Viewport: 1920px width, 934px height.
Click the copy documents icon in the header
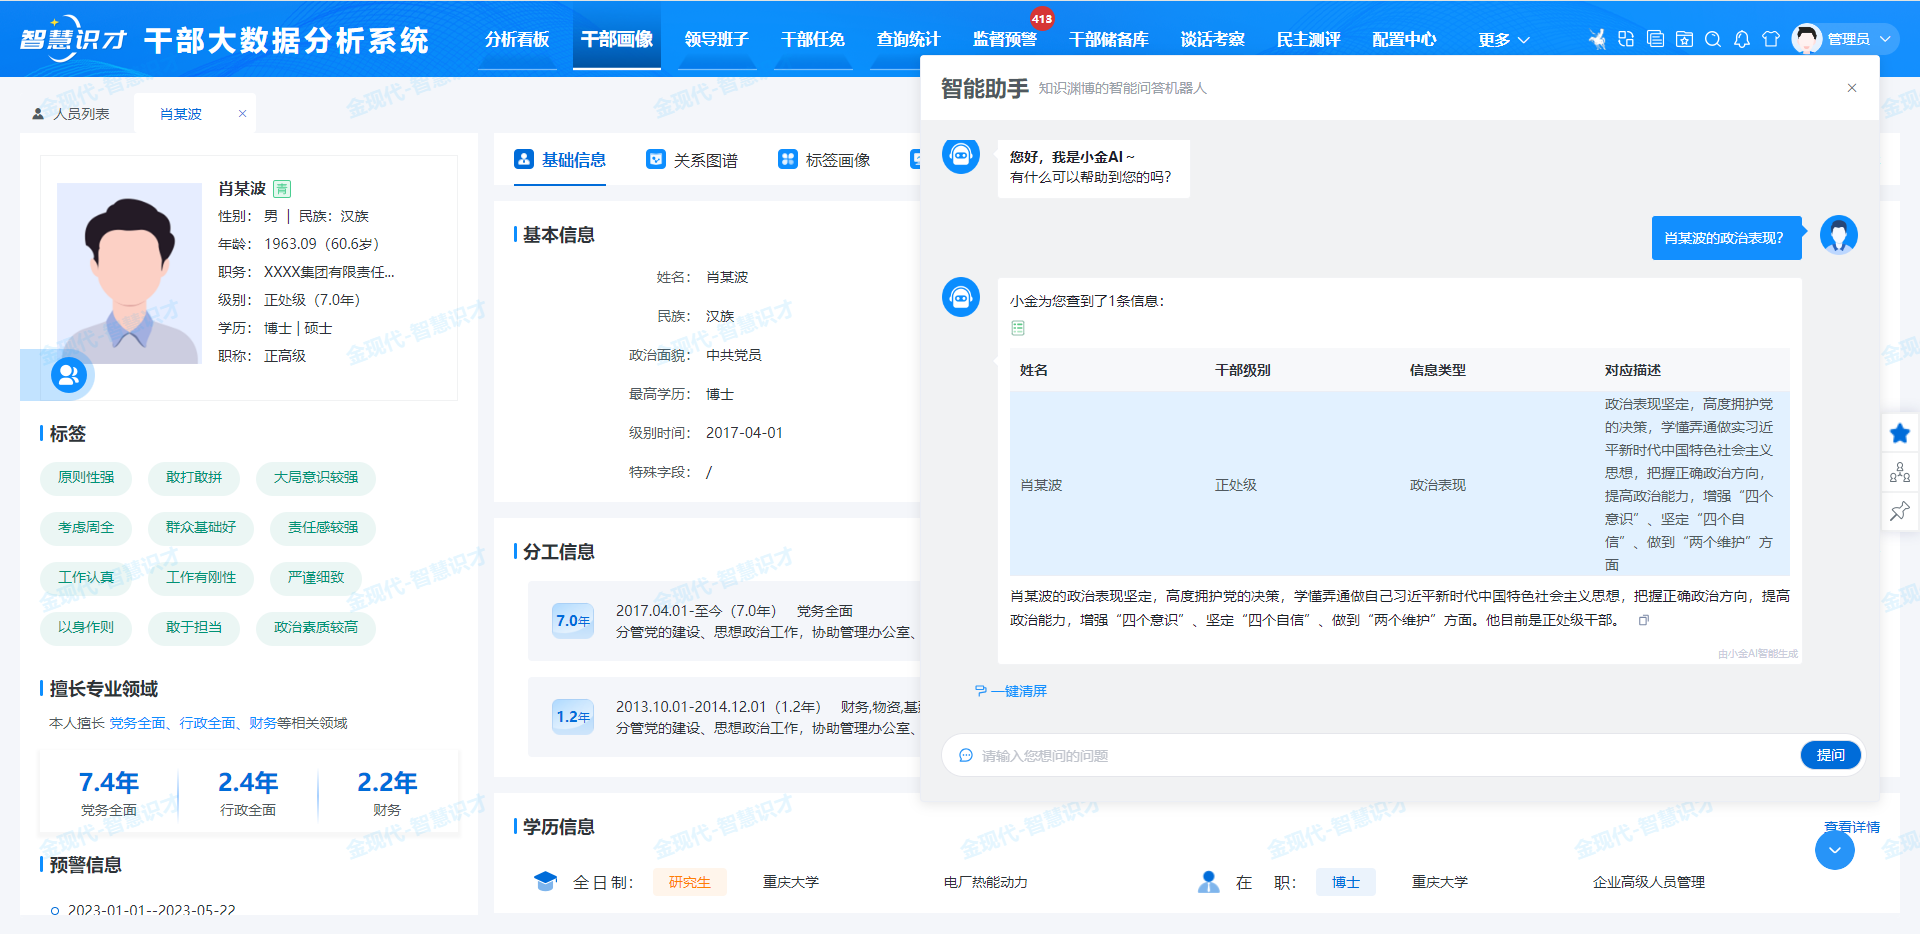click(x=1656, y=39)
